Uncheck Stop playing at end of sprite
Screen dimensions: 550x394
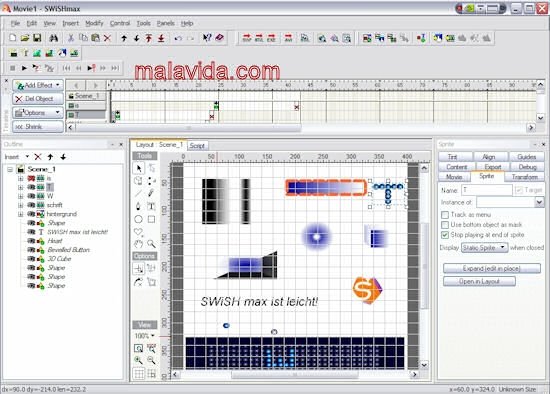pyautogui.click(x=445, y=235)
